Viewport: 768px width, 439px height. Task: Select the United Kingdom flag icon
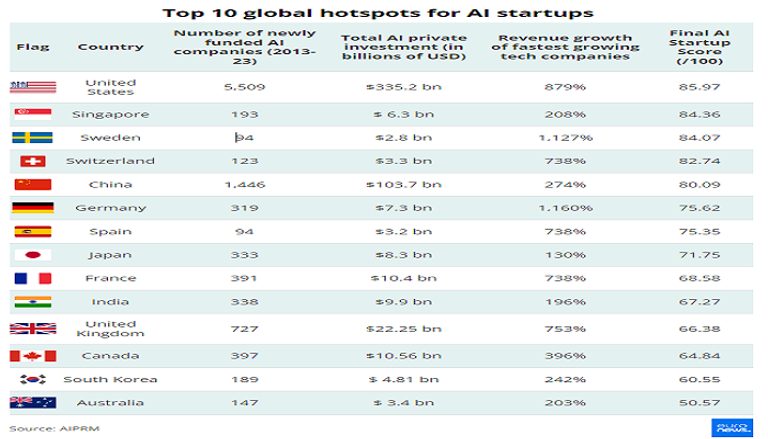[x=26, y=329]
